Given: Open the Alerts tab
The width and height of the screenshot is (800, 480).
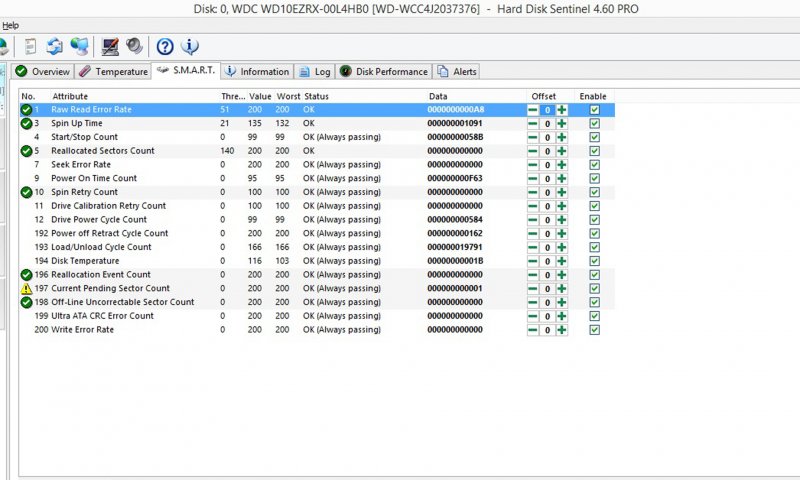Looking at the screenshot, I should [x=457, y=71].
